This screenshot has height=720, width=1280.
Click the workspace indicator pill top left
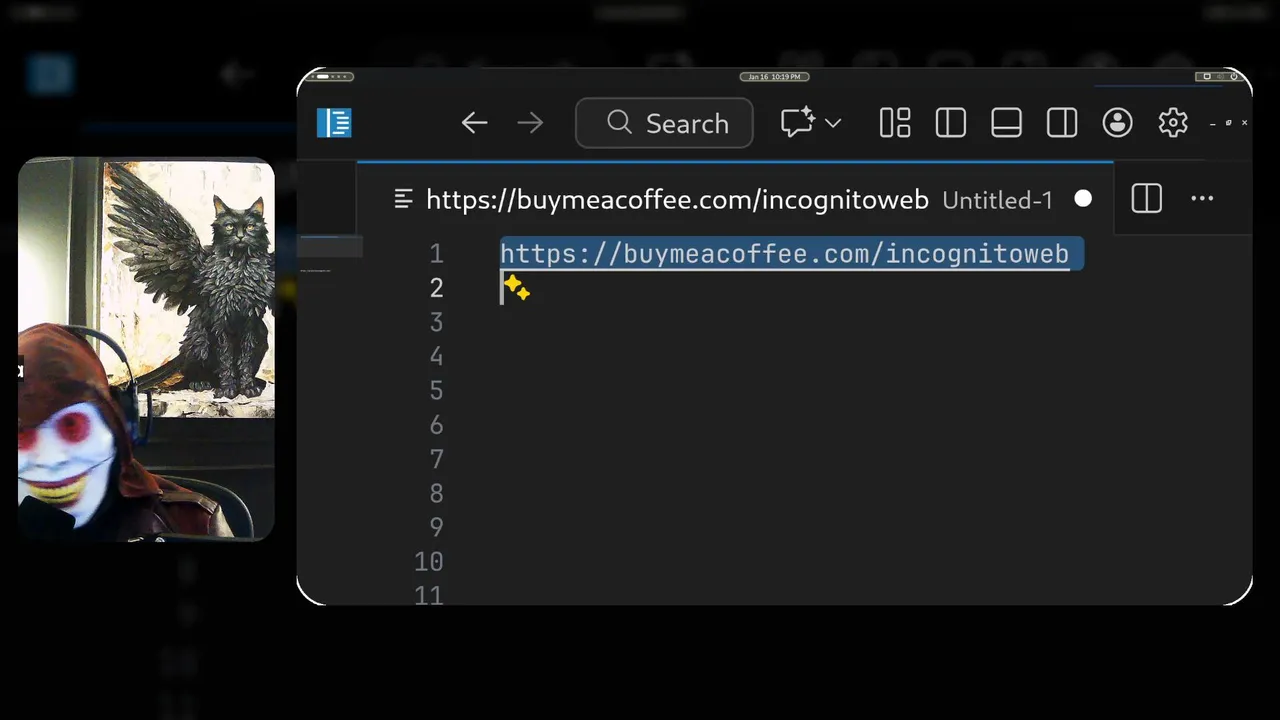[328, 77]
